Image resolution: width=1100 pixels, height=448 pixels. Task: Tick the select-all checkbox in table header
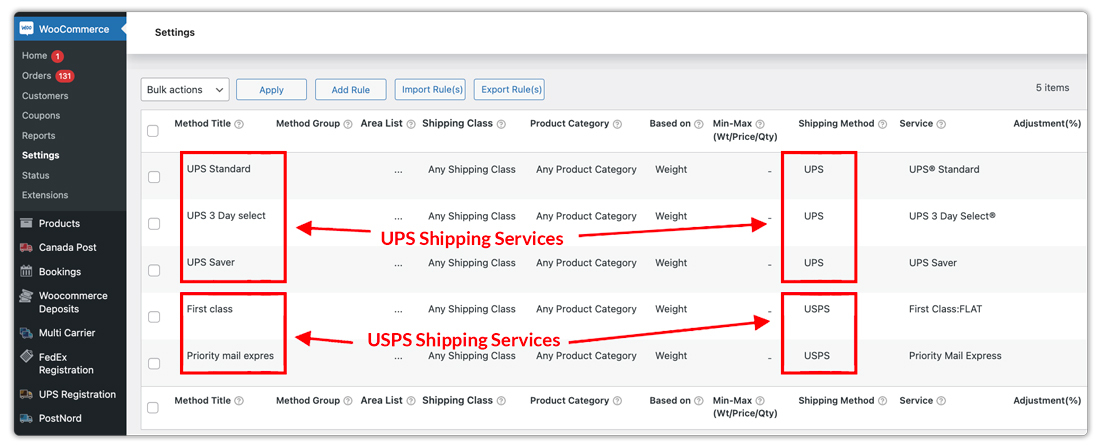153,131
